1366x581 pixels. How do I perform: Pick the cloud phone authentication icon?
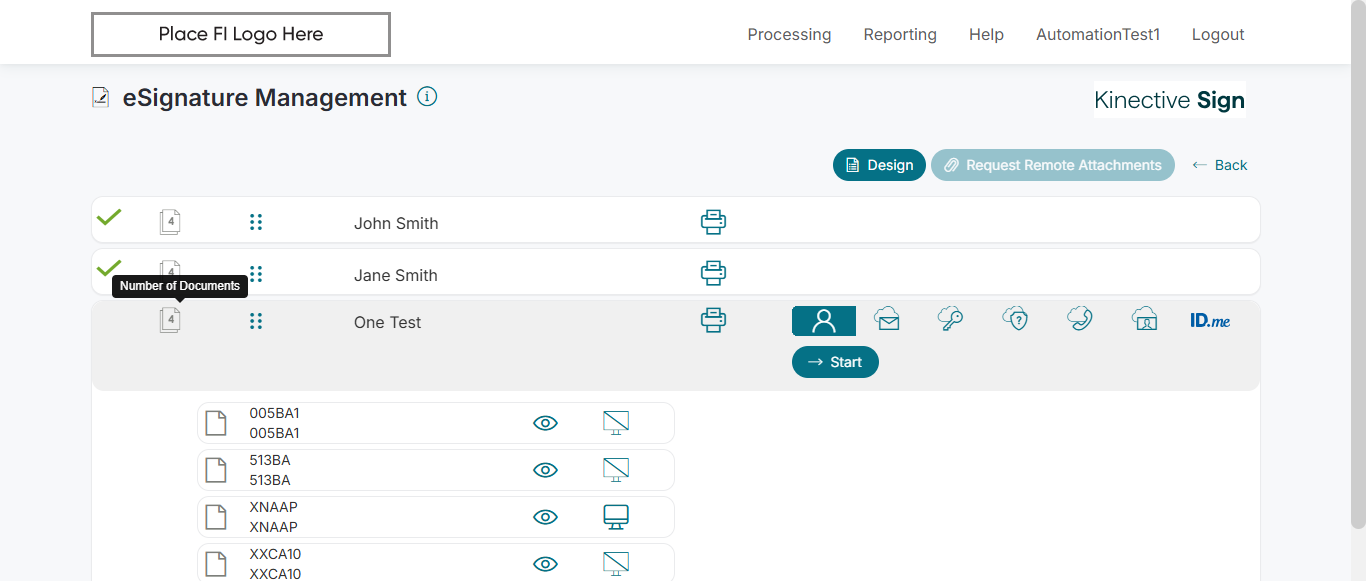pyautogui.click(x=1080, y=320)
